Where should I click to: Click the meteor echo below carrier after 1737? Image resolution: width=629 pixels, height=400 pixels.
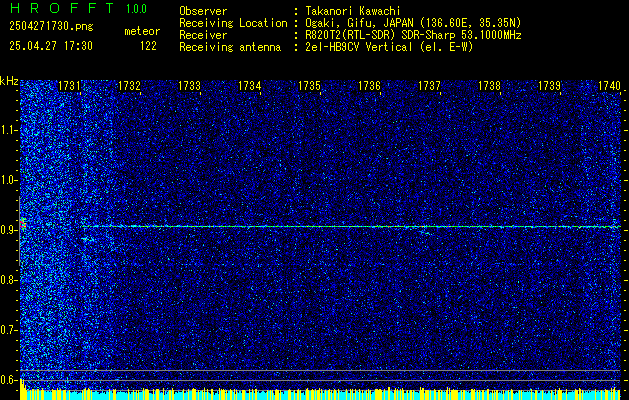pos(425,232)
